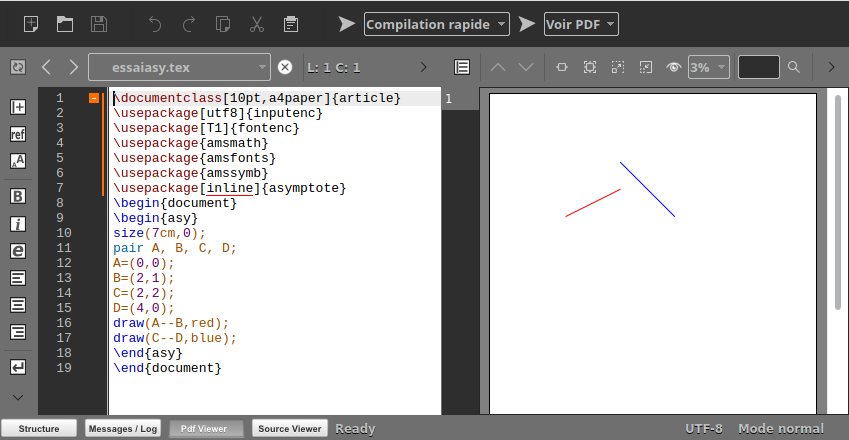Align text left
The height and width of the screenshot is (440, 849).
coord(18,278)
